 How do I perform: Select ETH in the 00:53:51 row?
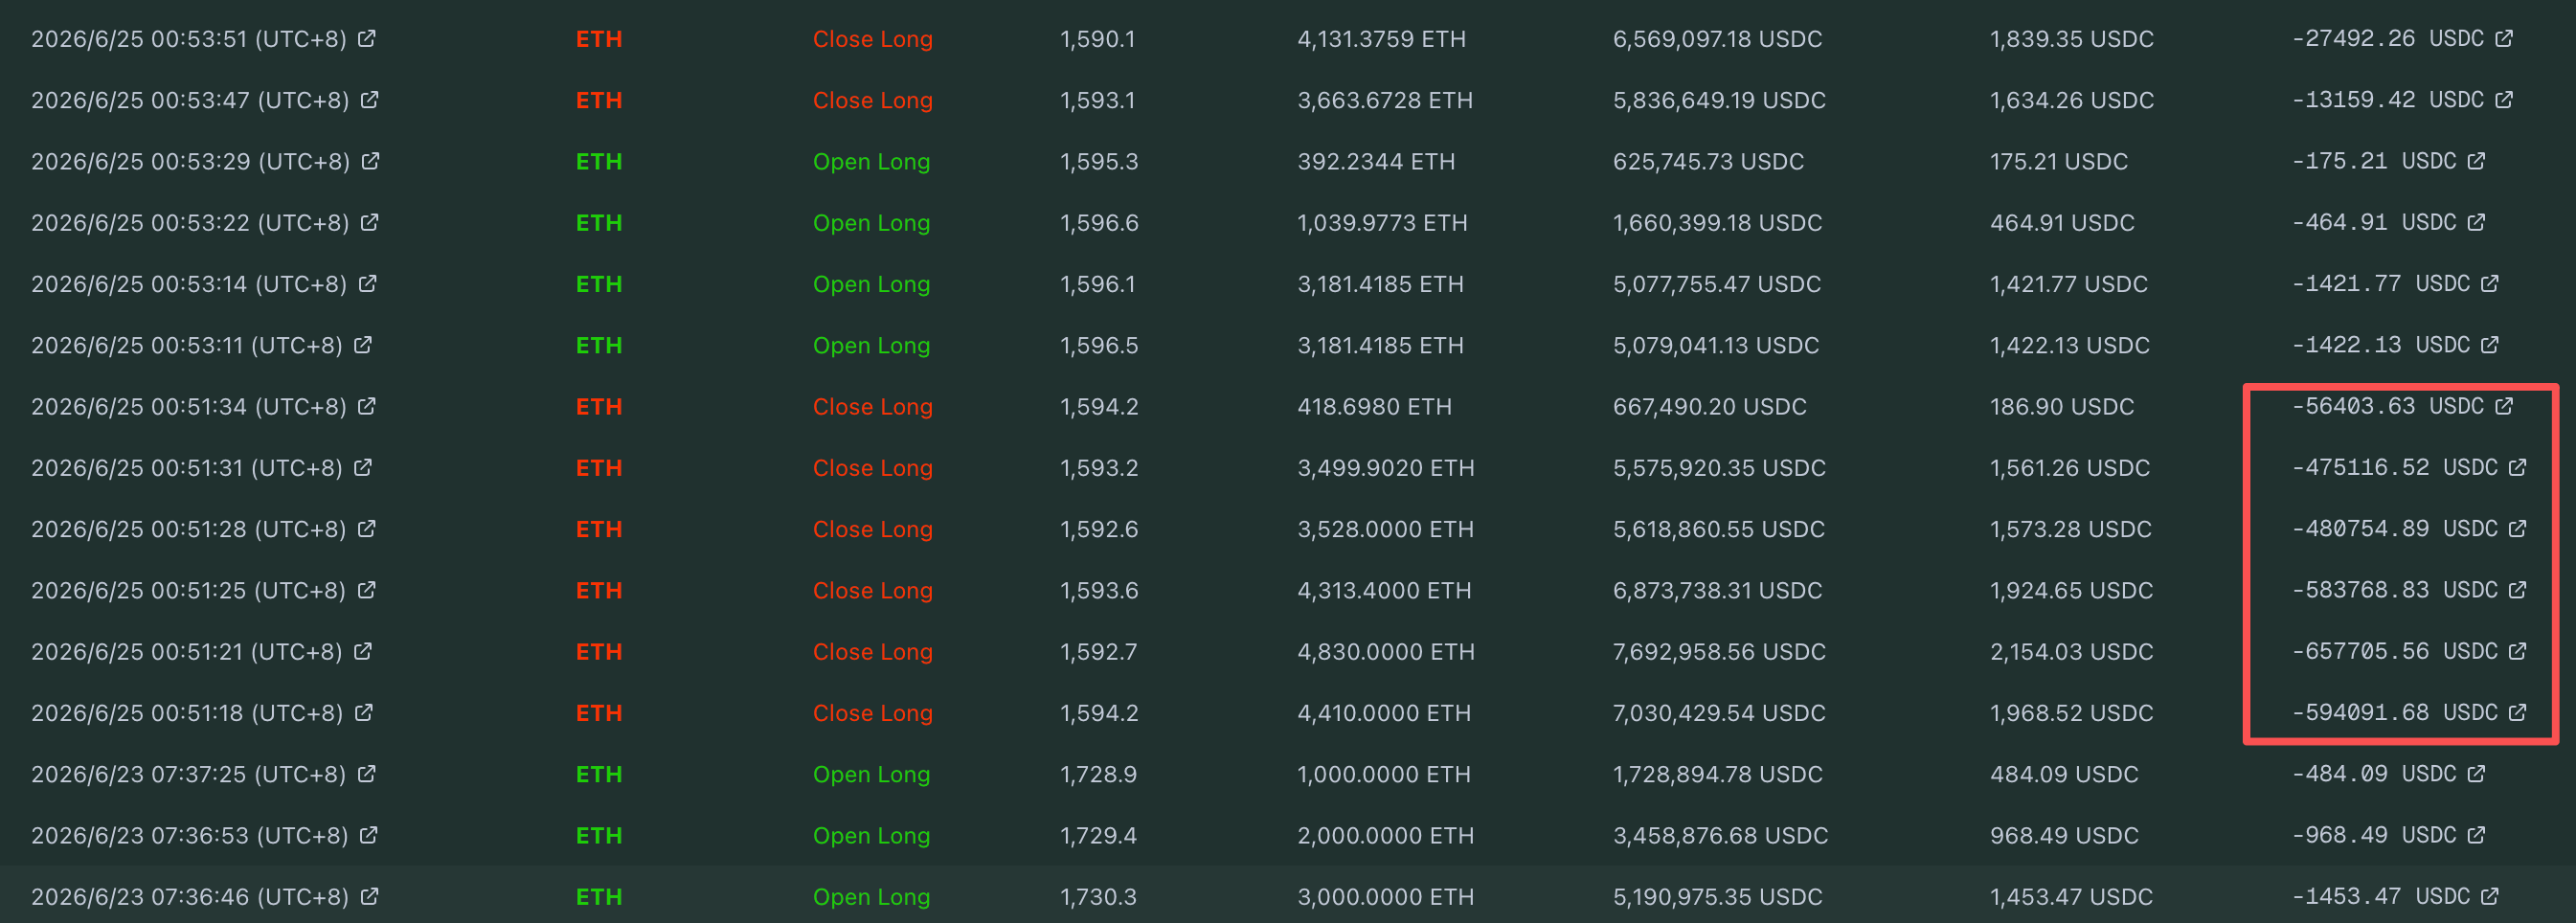[x=599, y=39]
